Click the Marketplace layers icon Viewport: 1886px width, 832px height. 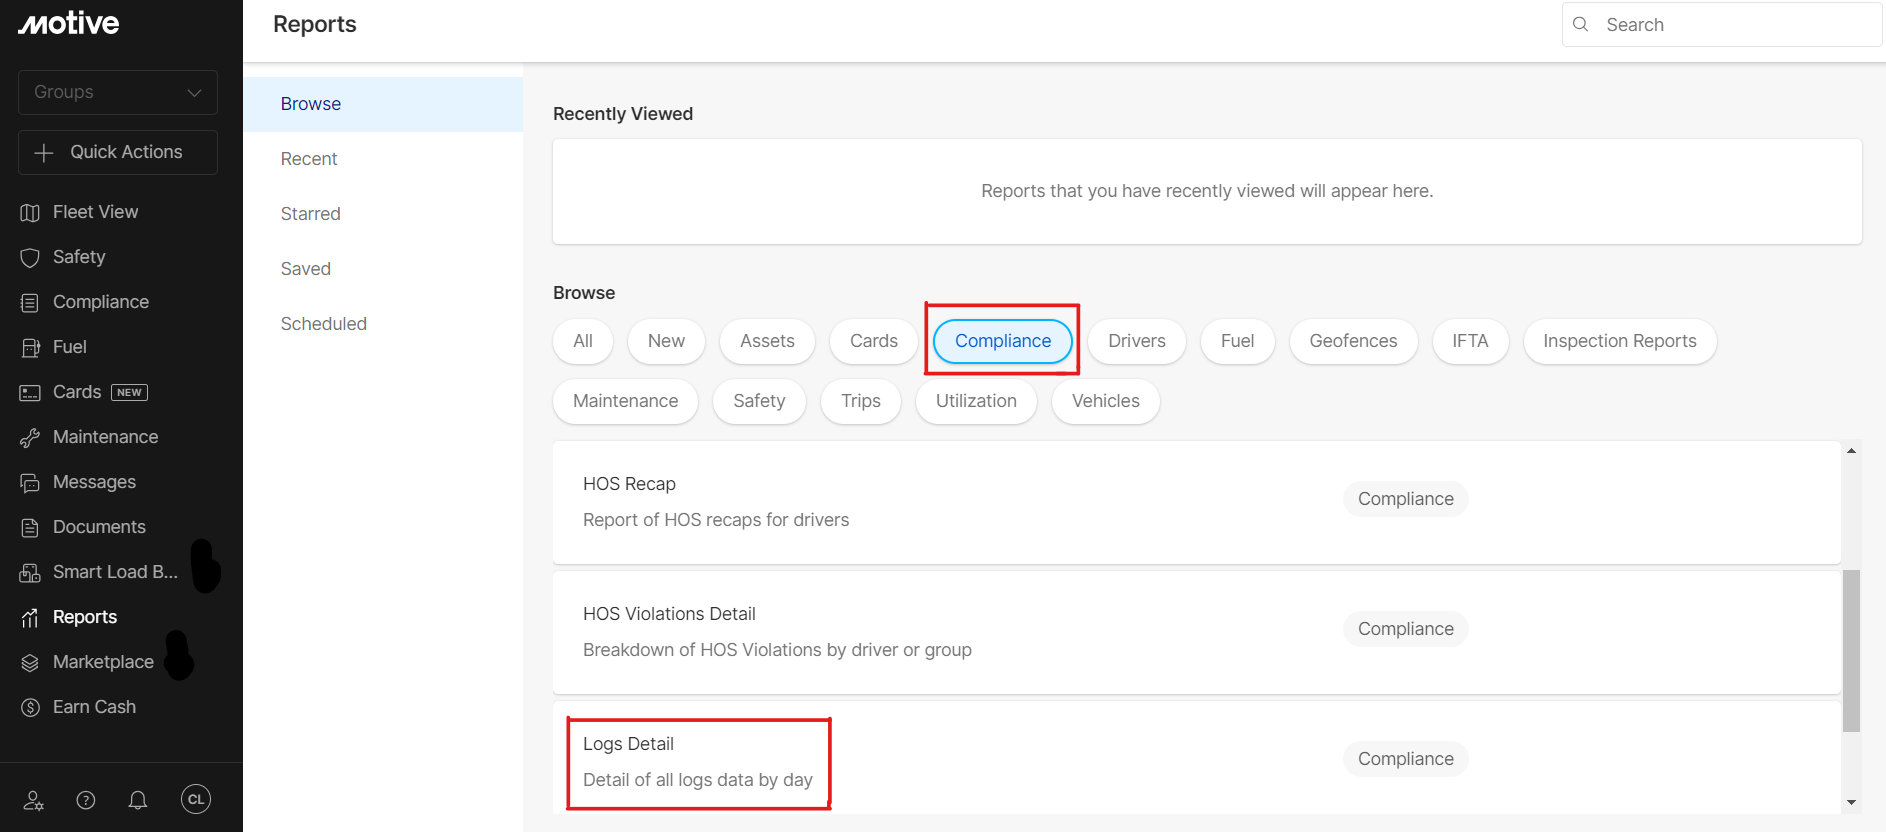(30, 662)
